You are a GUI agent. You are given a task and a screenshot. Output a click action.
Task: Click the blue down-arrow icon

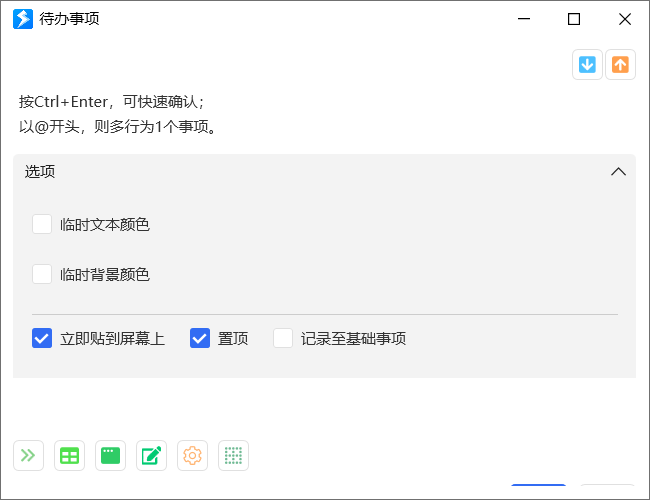point(587,65)
